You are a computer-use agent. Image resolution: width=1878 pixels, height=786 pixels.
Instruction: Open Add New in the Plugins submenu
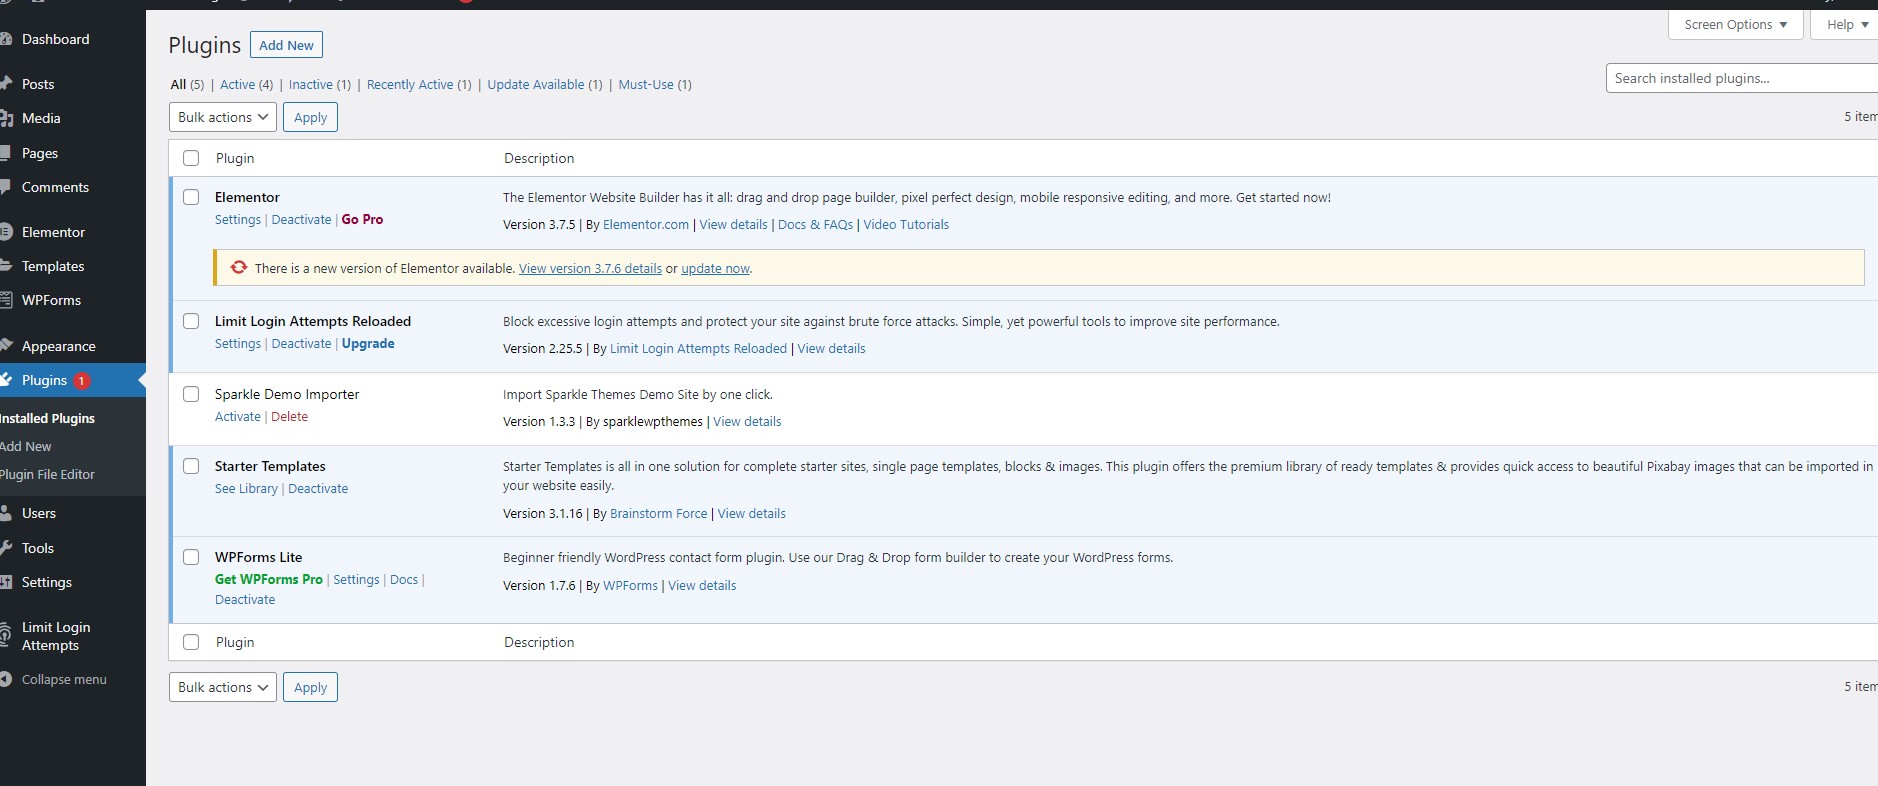26,446
